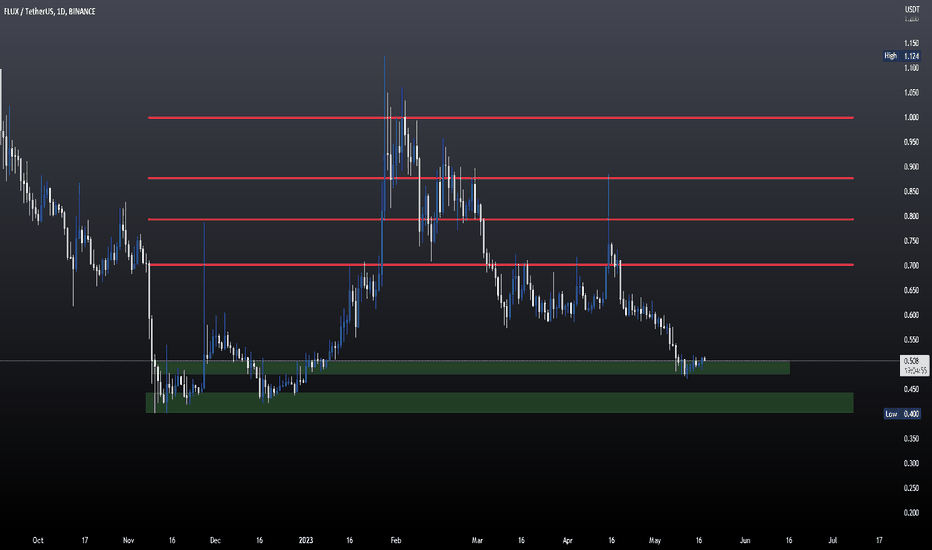Screen dimensions: 932x550
Task: Click the 1.050 price axis label
Action: (x=911, y=93)
